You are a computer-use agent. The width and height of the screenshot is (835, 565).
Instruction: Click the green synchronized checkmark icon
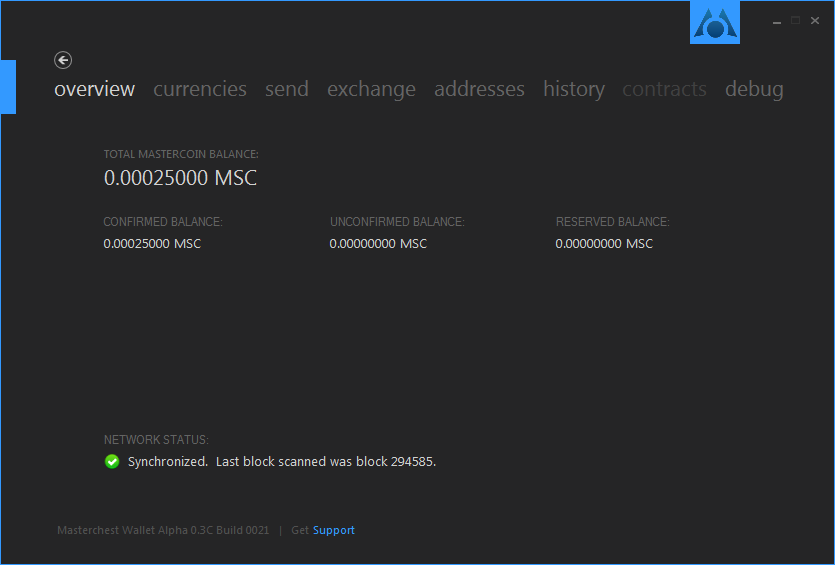(112, 461)
